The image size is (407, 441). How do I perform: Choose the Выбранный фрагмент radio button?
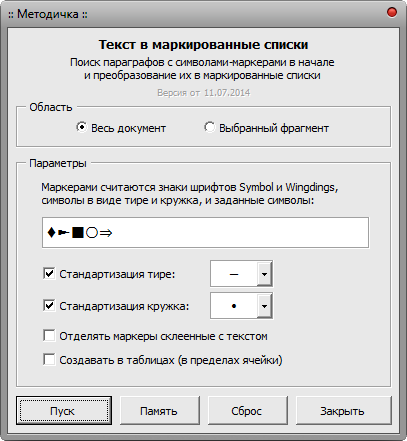pyautogui.click(x=209, y=127)
